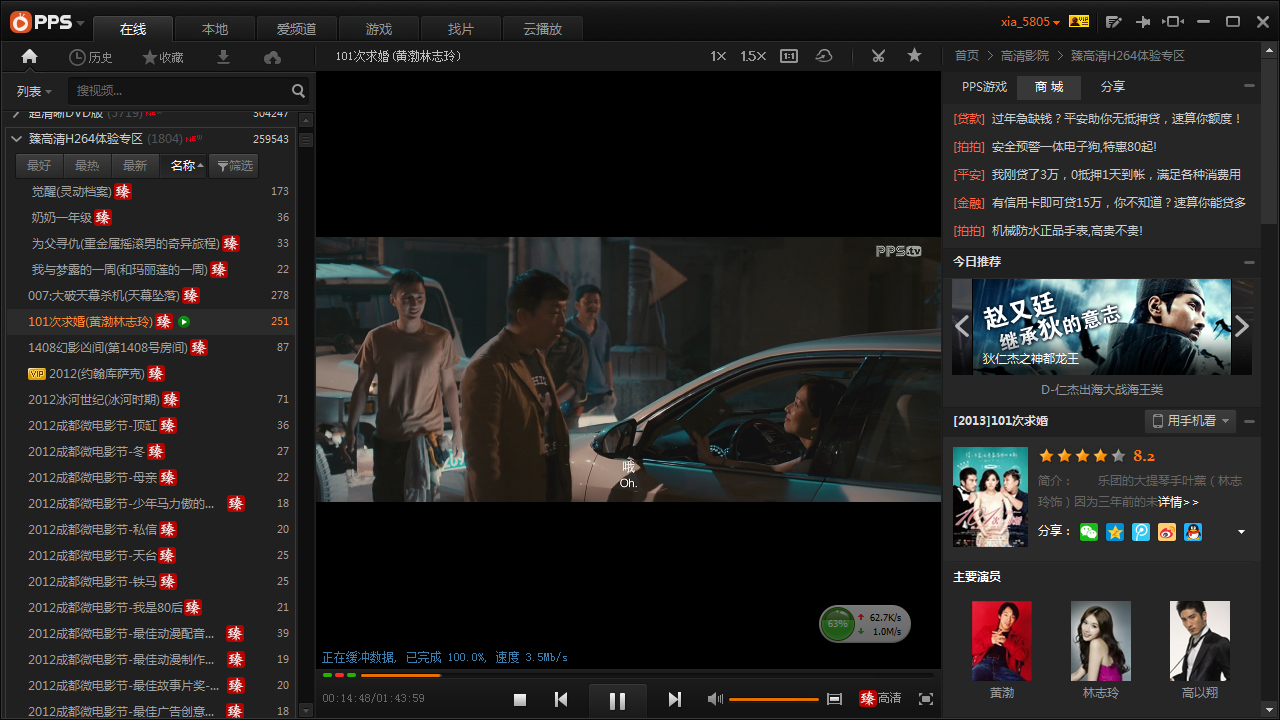This screenshot has width=1280, height=720.
Task: Expand 超清晰DVD版 category
Action: pos(17,114)
